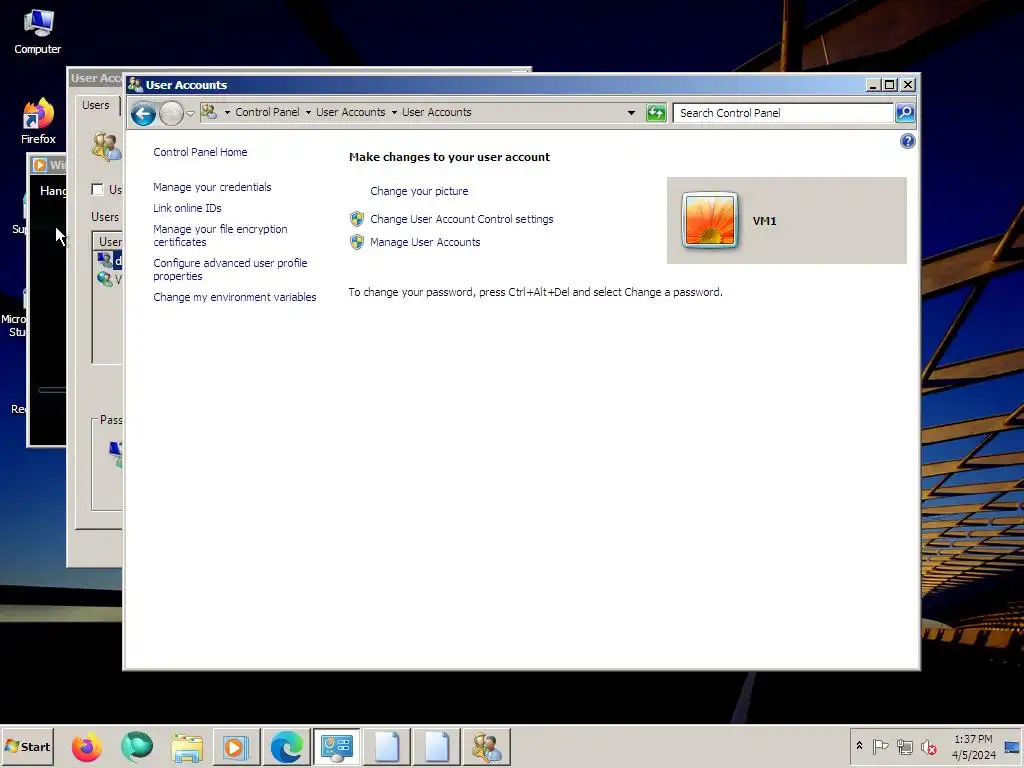
Task: Open Windows Explorer from the taskbar
Action: pyautogui.click(x=187, y=747)
